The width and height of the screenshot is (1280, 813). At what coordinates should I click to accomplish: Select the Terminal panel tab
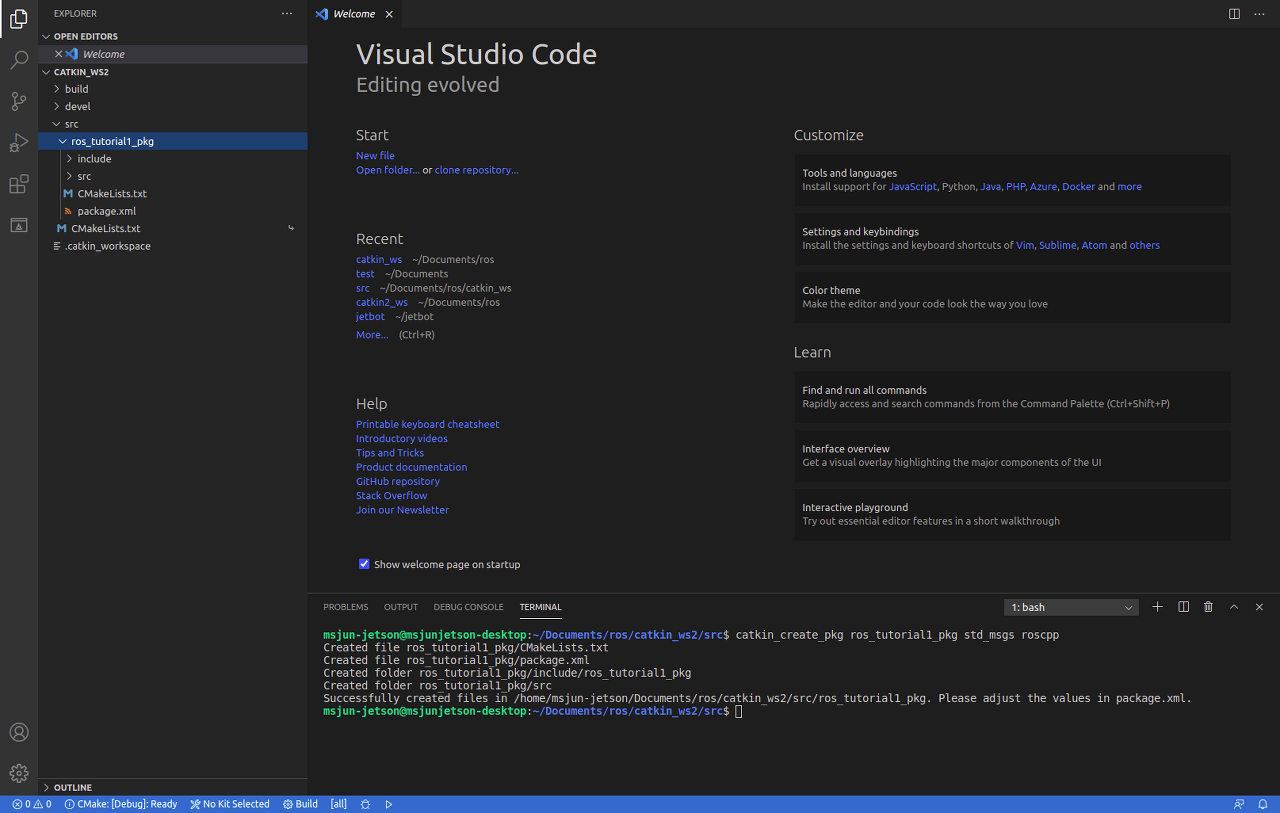(x=540, y=607)
